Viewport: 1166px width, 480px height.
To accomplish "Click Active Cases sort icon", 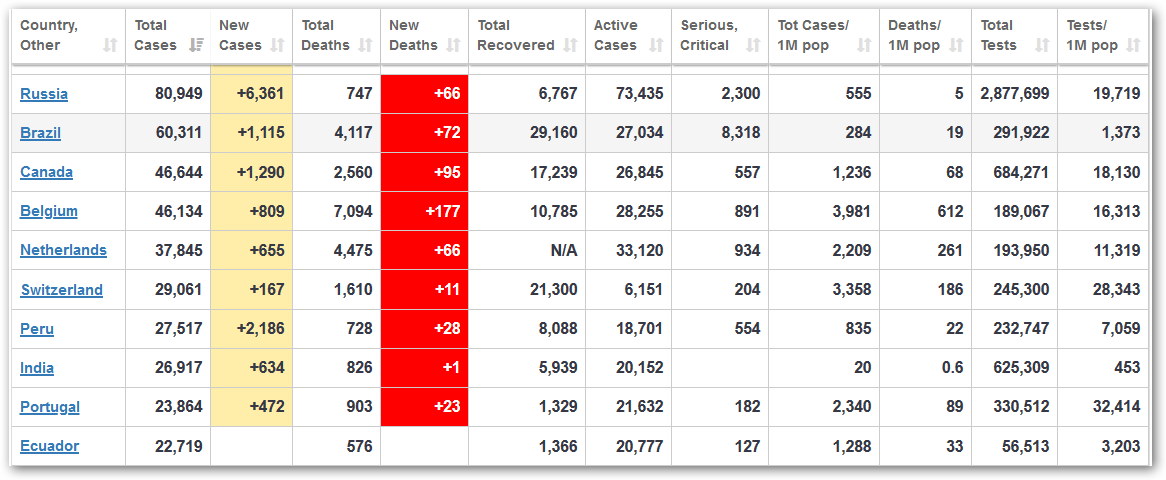I will tap(656, 46).
